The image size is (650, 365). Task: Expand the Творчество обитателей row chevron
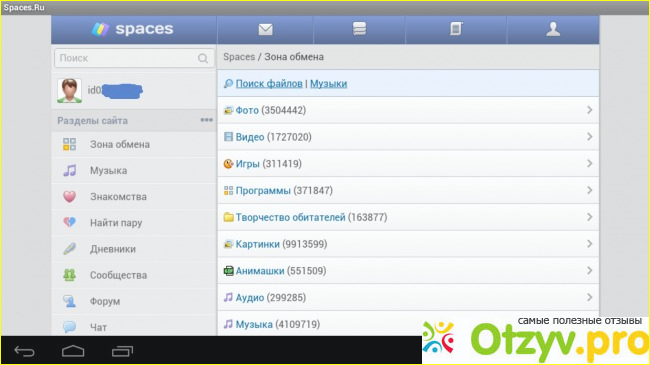[x=589, y=217]
